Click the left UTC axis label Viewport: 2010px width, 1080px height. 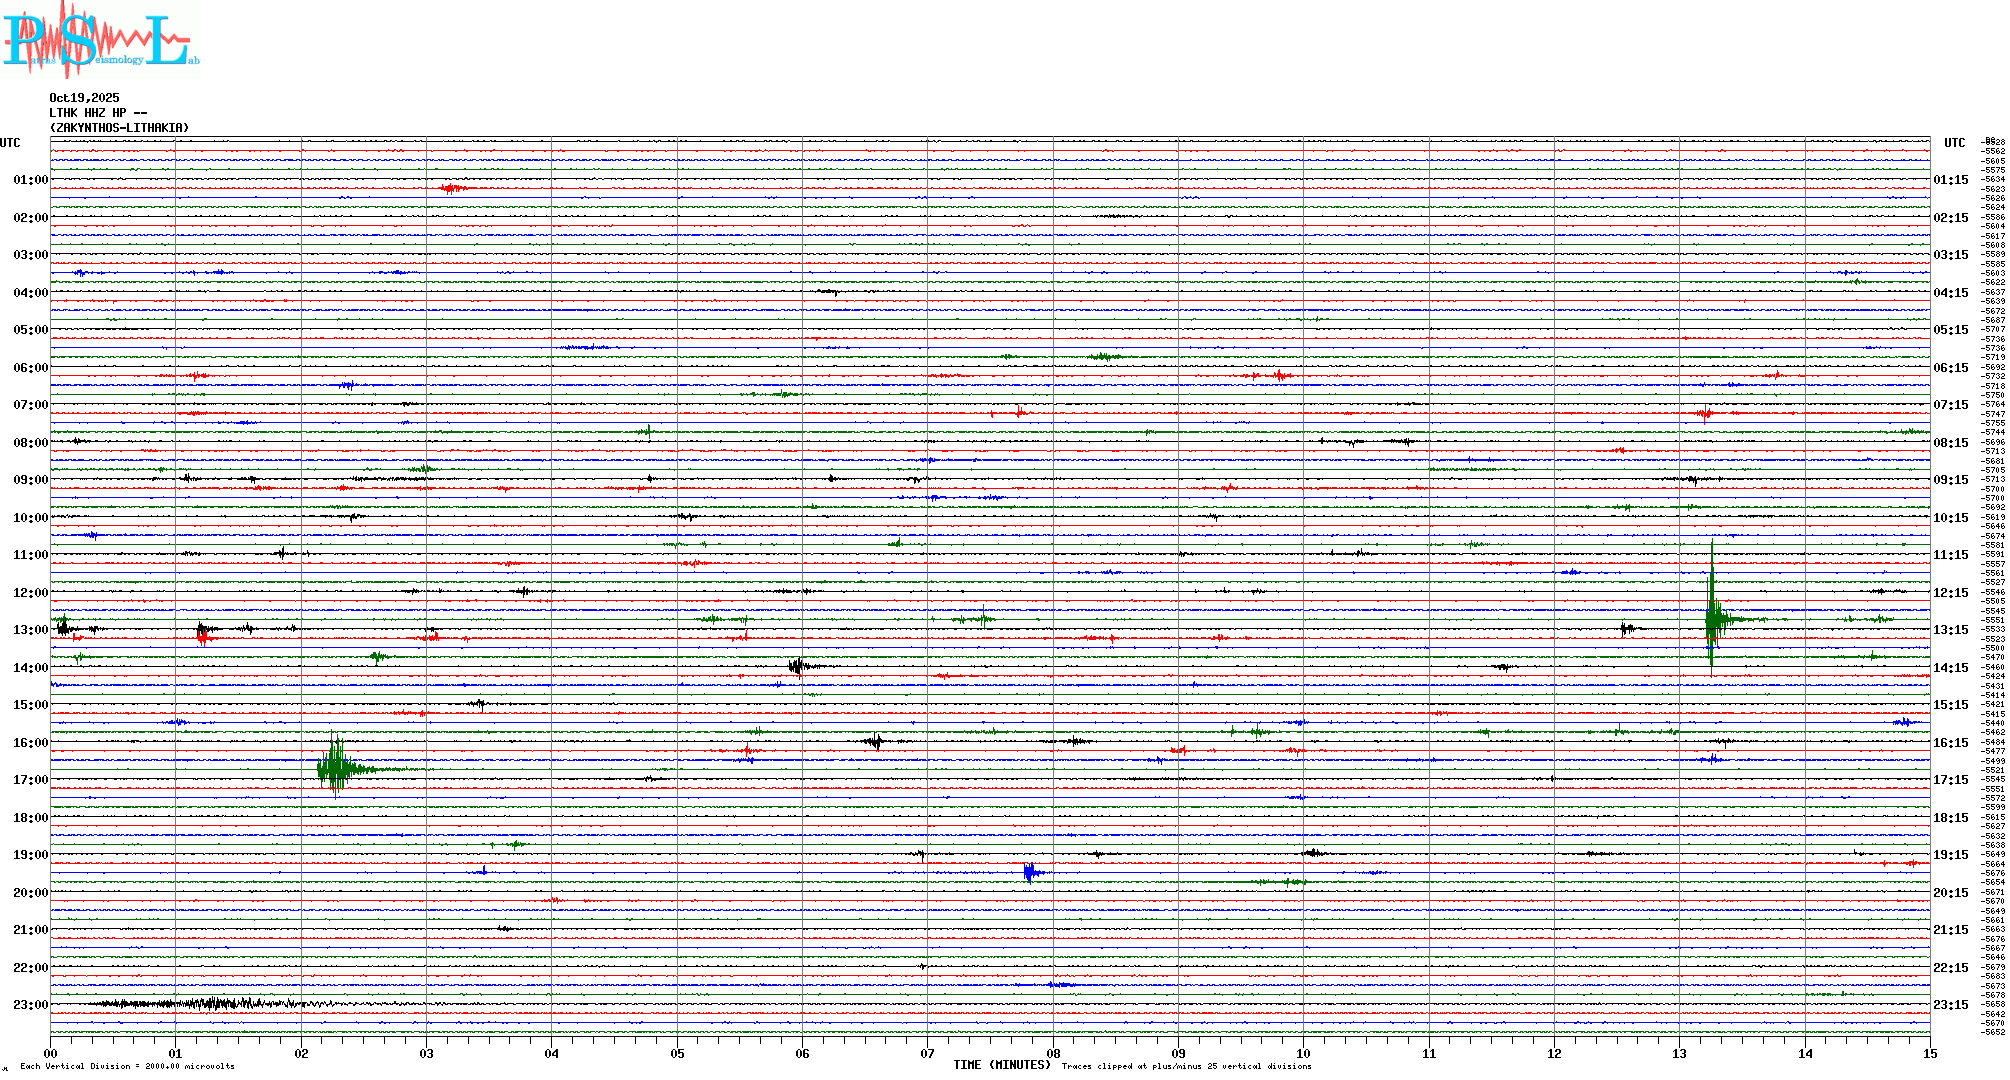10,143
